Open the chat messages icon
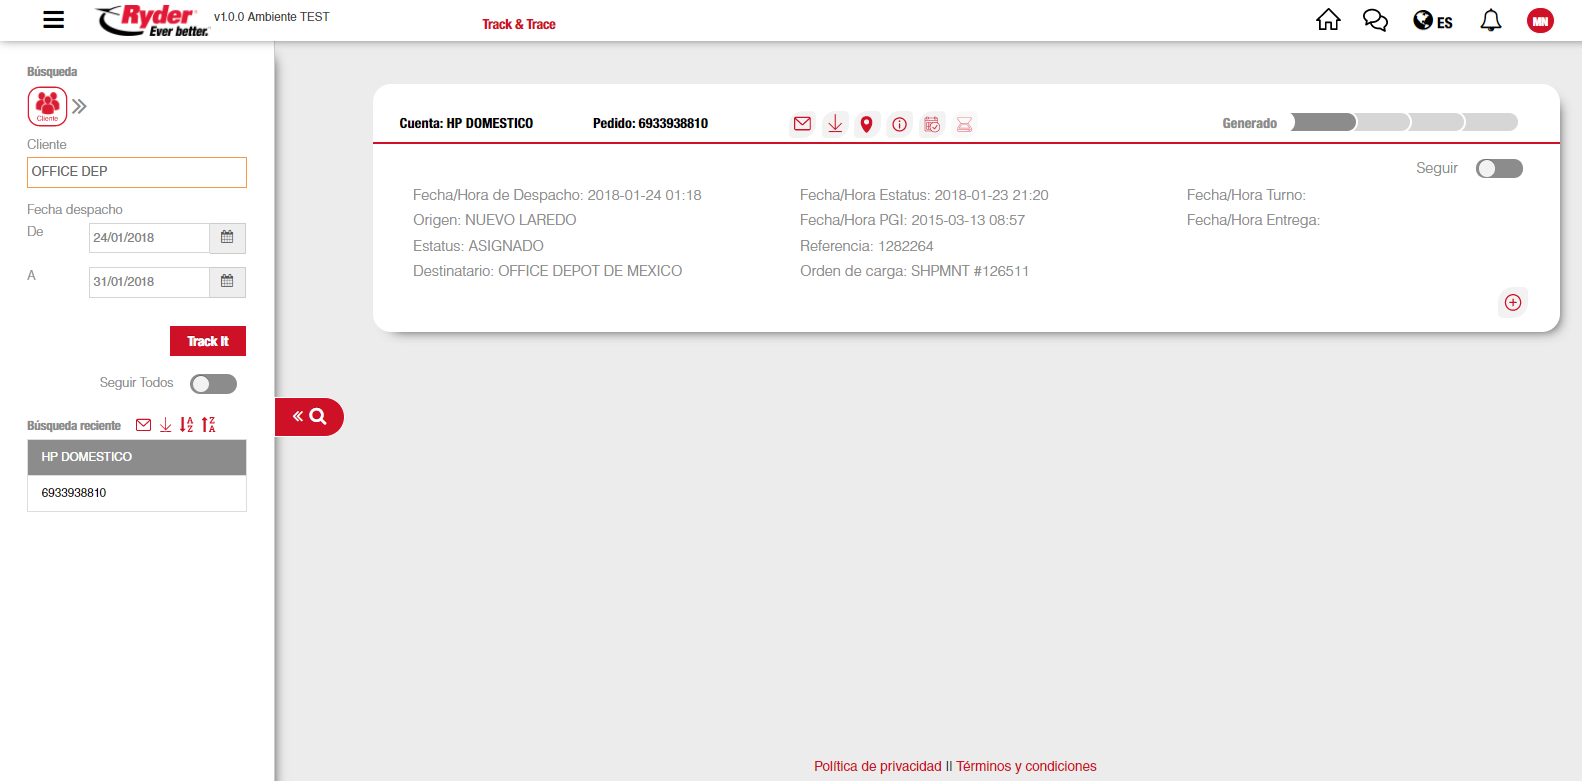This screenshot has width=1582, height=781. click(1375, 20)
